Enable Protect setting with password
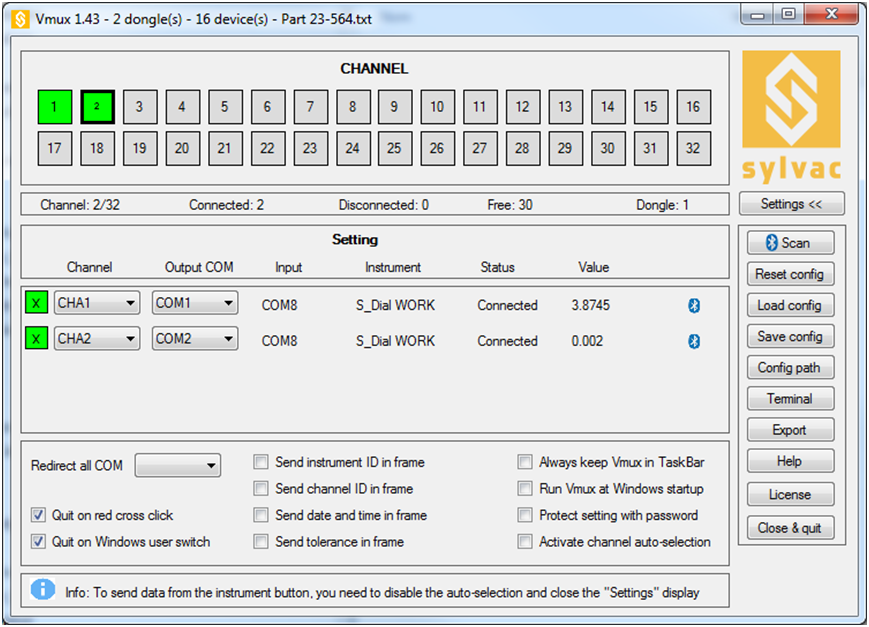This screenshot has height=627, width=869. pos(525,515)
